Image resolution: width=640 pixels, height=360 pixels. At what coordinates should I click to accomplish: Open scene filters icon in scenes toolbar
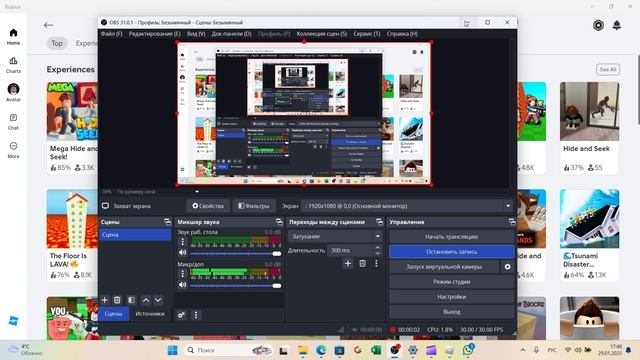tap(131, 300)
